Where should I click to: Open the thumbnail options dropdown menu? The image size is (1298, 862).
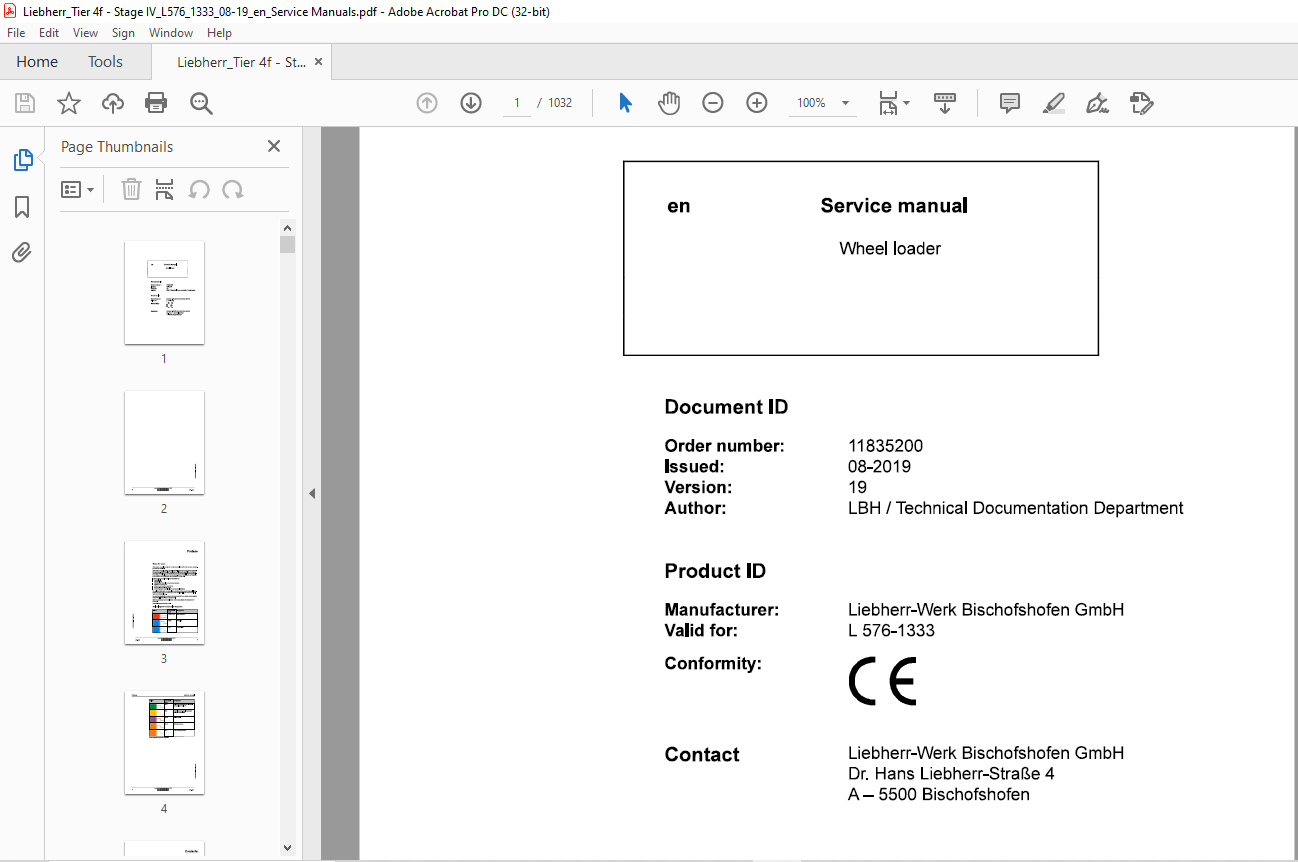[x=78, y=190]
